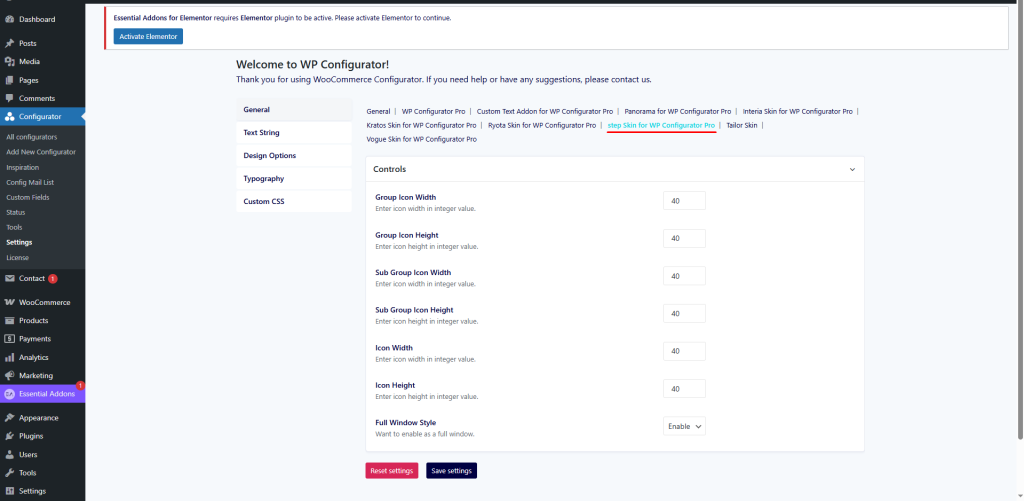Click the Users person icon
Viewport: 1024px width, 501px height.
[x=10, y=455]
